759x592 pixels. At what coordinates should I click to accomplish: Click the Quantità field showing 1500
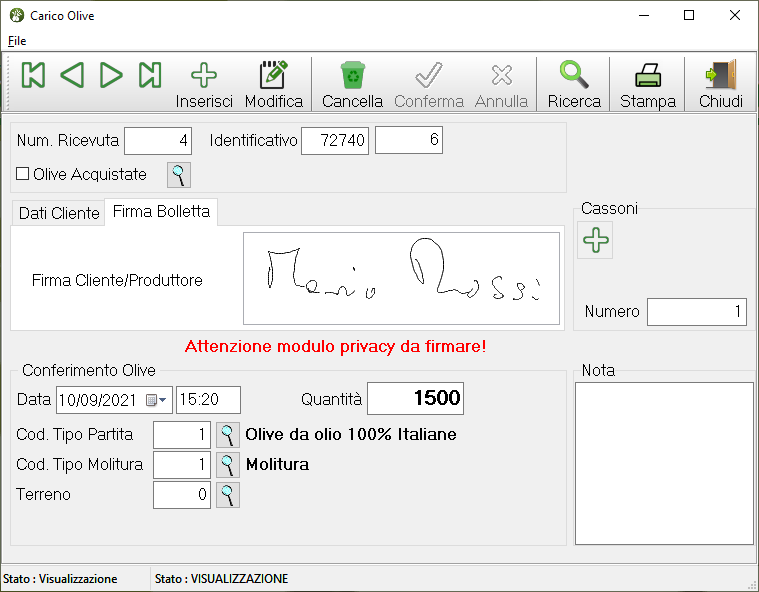coord(415,398)
